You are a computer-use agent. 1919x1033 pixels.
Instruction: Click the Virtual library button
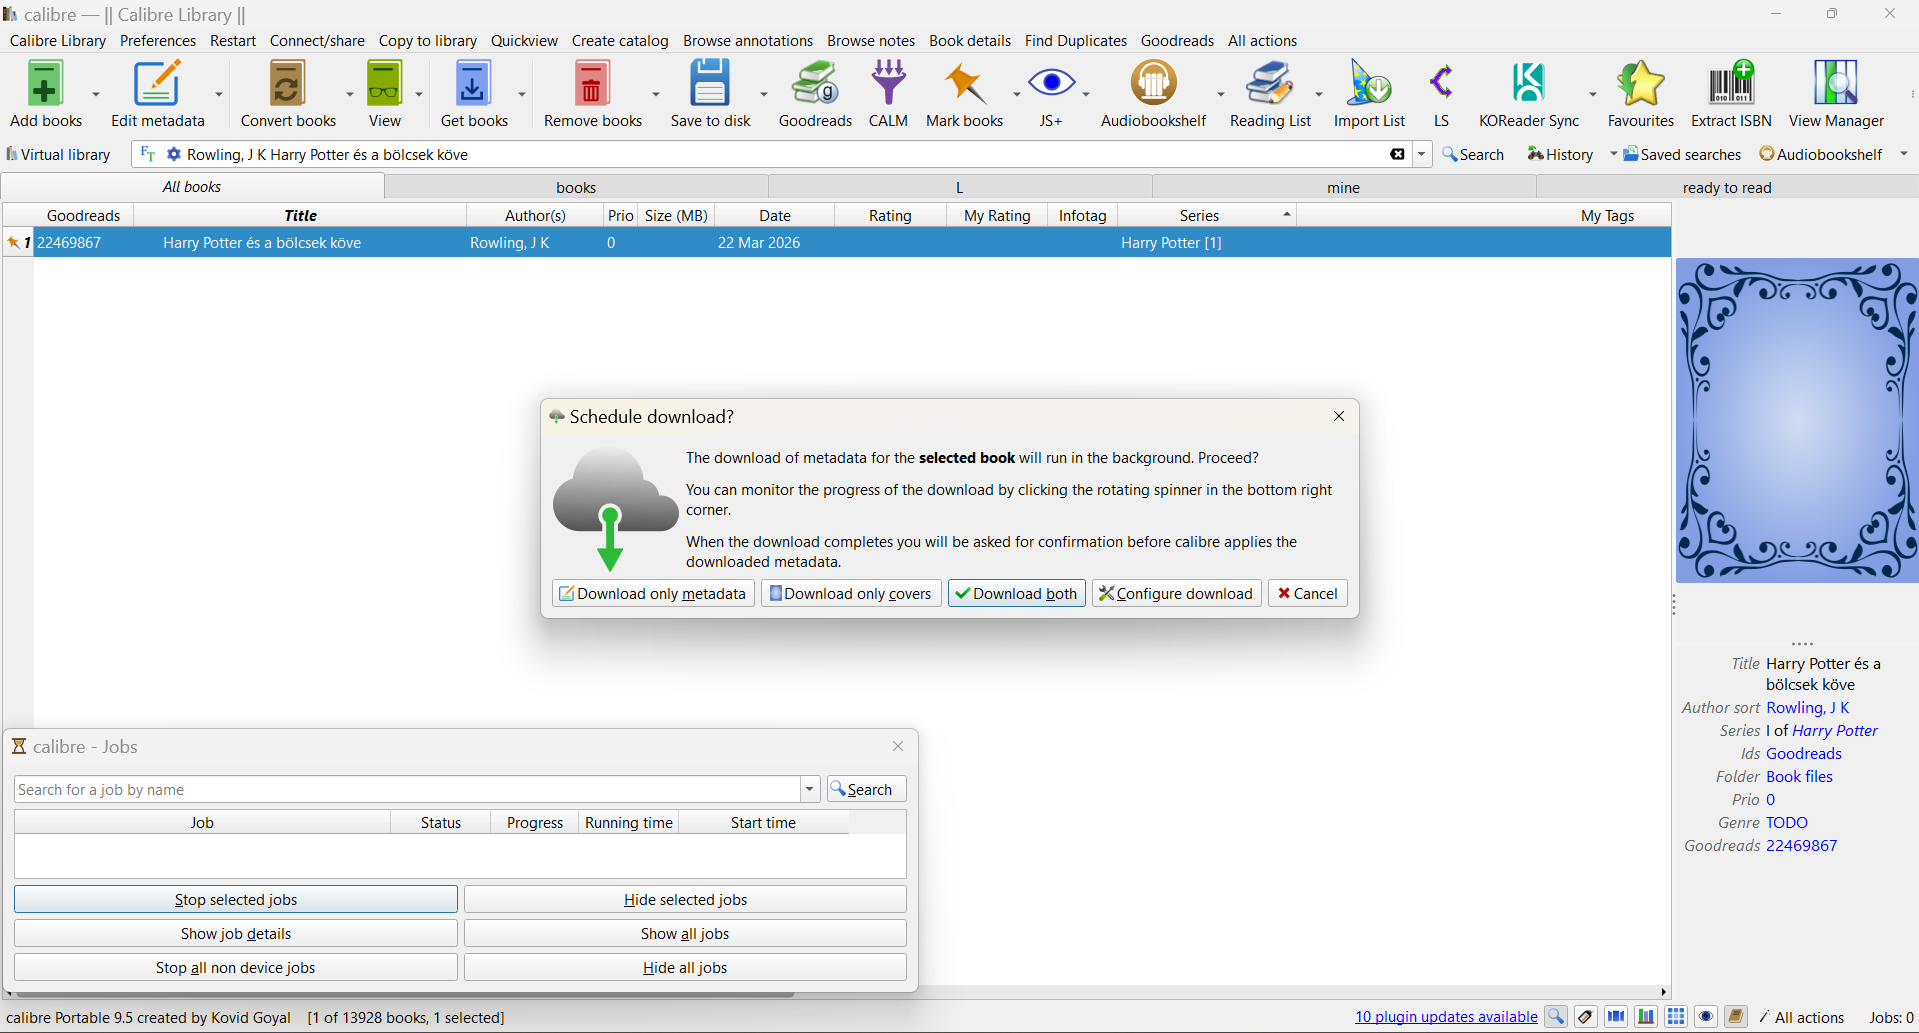coord(58,154)
